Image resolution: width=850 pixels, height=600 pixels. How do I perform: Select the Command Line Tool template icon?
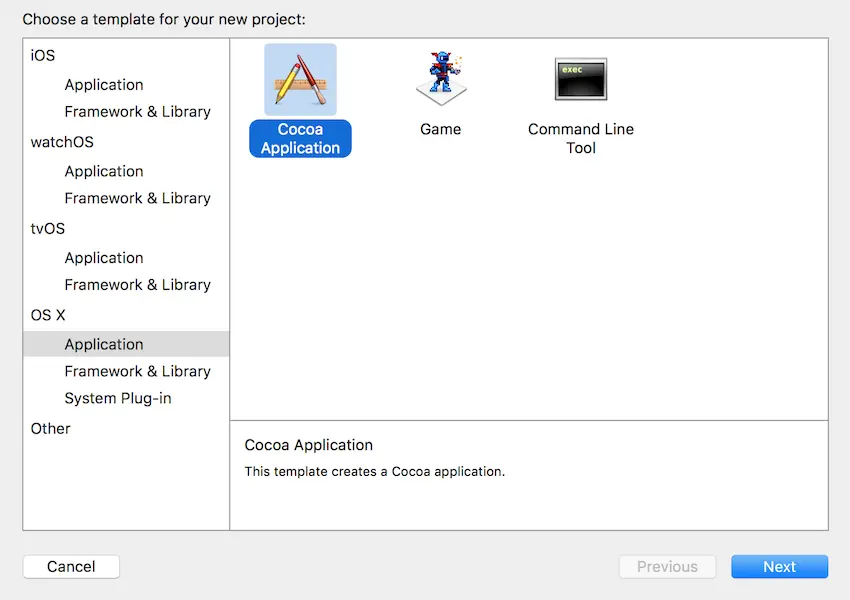(581, 79)
